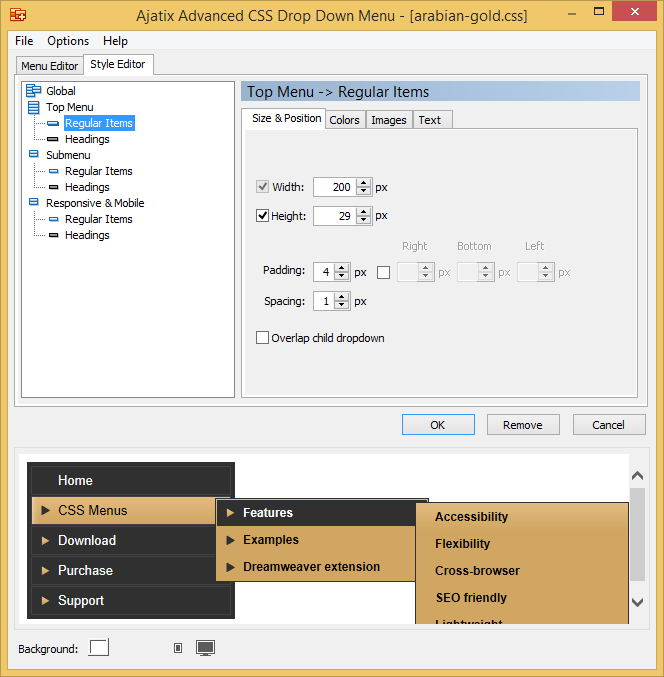Click the Remove button

click(523, 425)
